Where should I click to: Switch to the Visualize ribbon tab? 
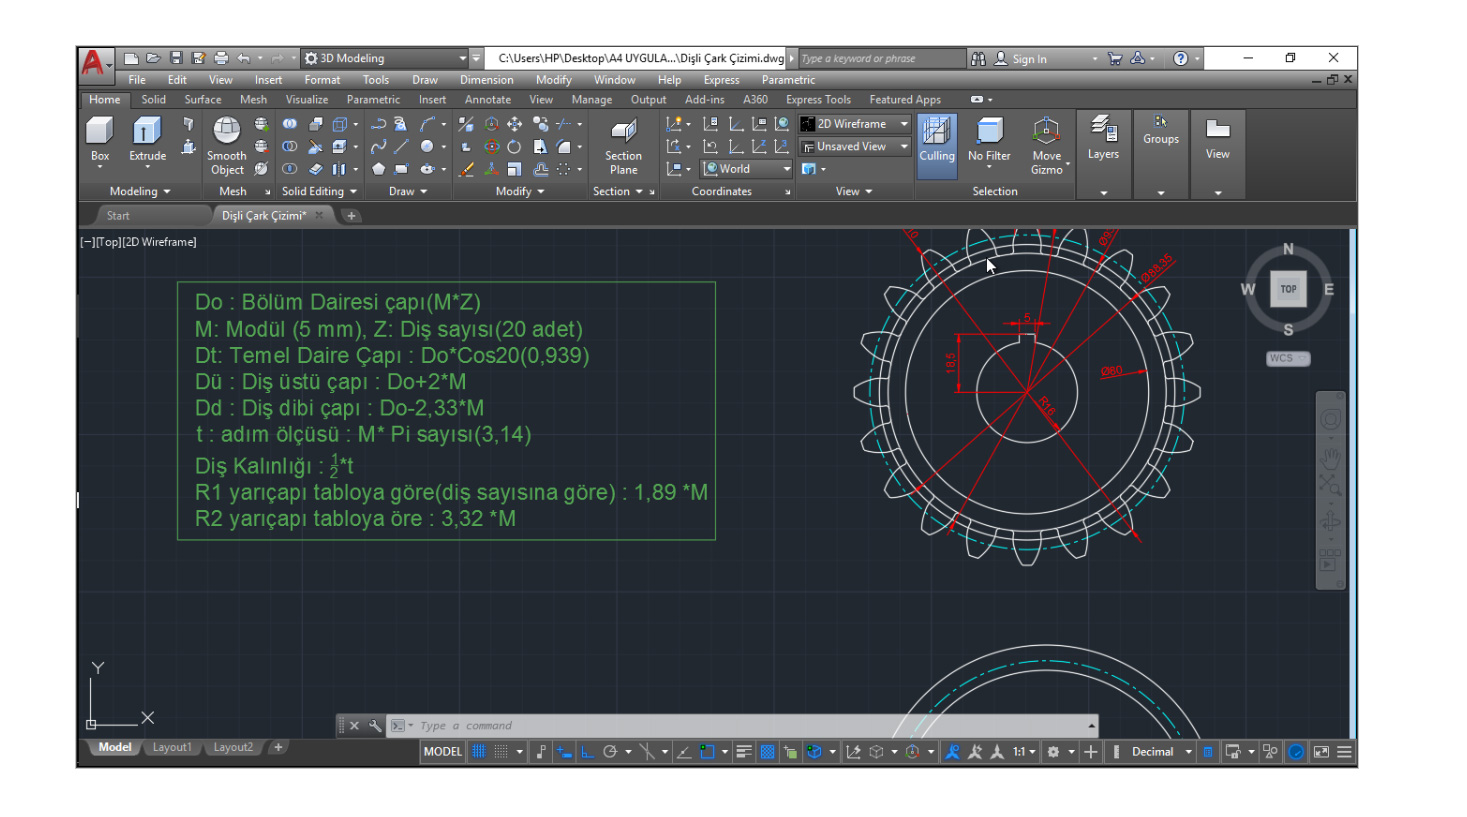click(x=306, y=100)
